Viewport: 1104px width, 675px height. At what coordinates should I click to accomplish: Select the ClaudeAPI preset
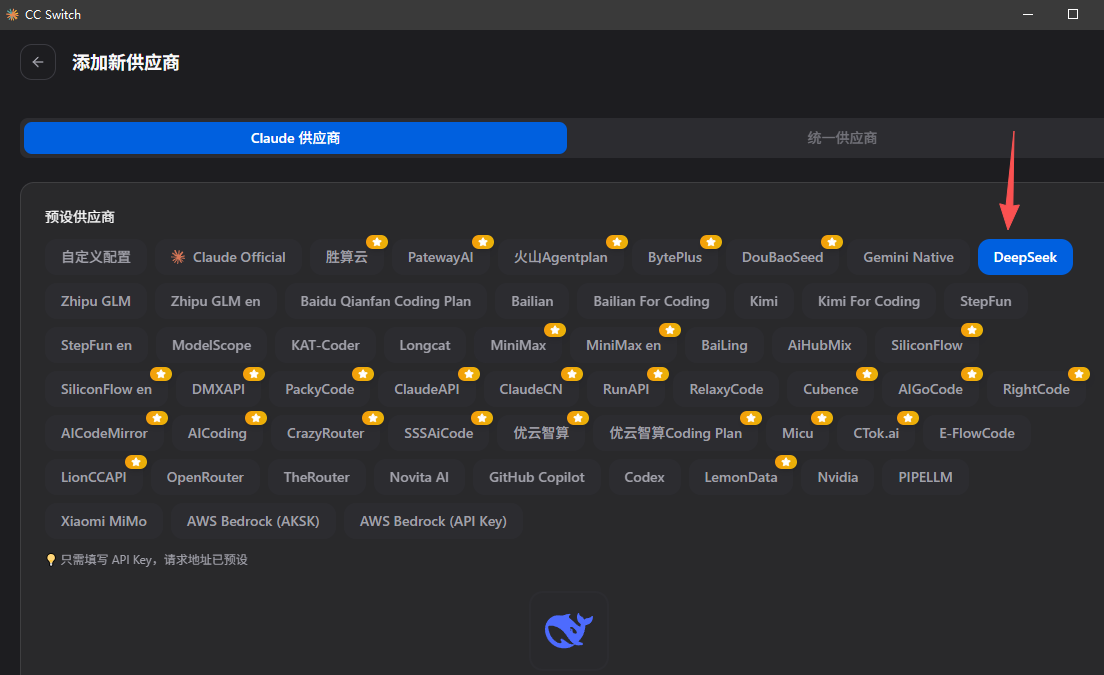(x=427, y=389)
